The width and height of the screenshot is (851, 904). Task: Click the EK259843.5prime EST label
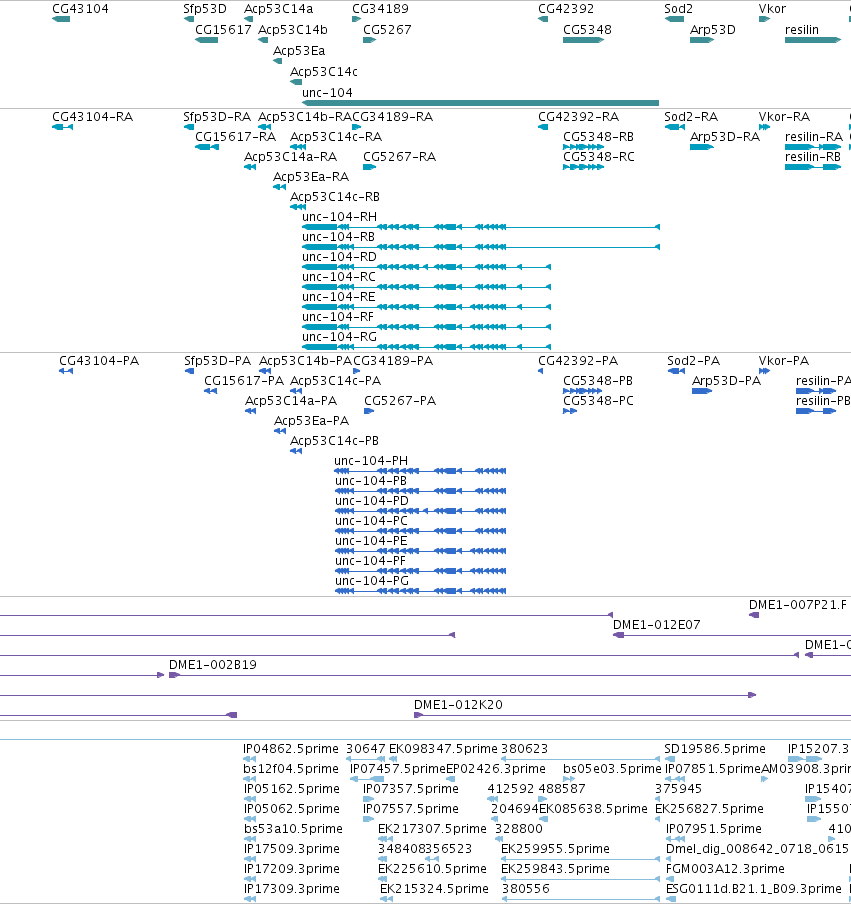(555, 869)
